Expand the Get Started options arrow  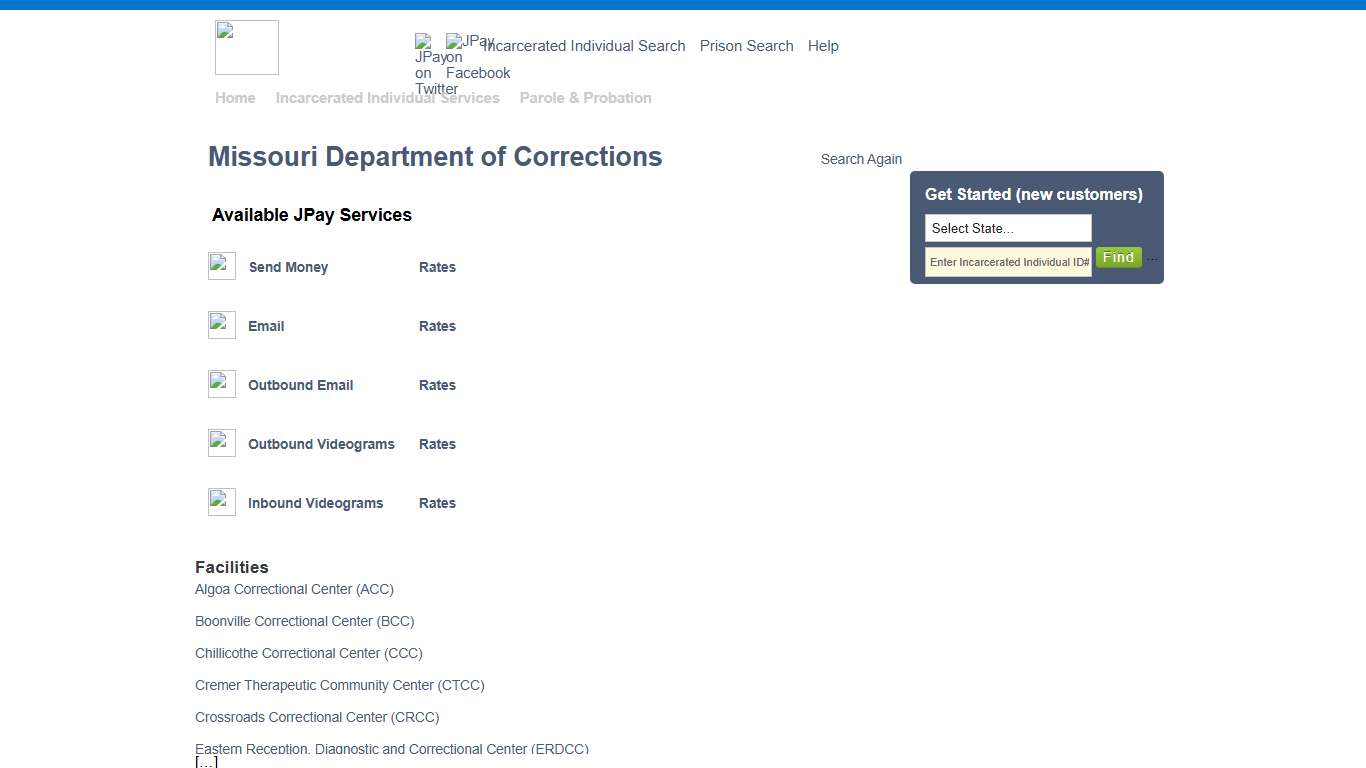tap(1152, 257)
